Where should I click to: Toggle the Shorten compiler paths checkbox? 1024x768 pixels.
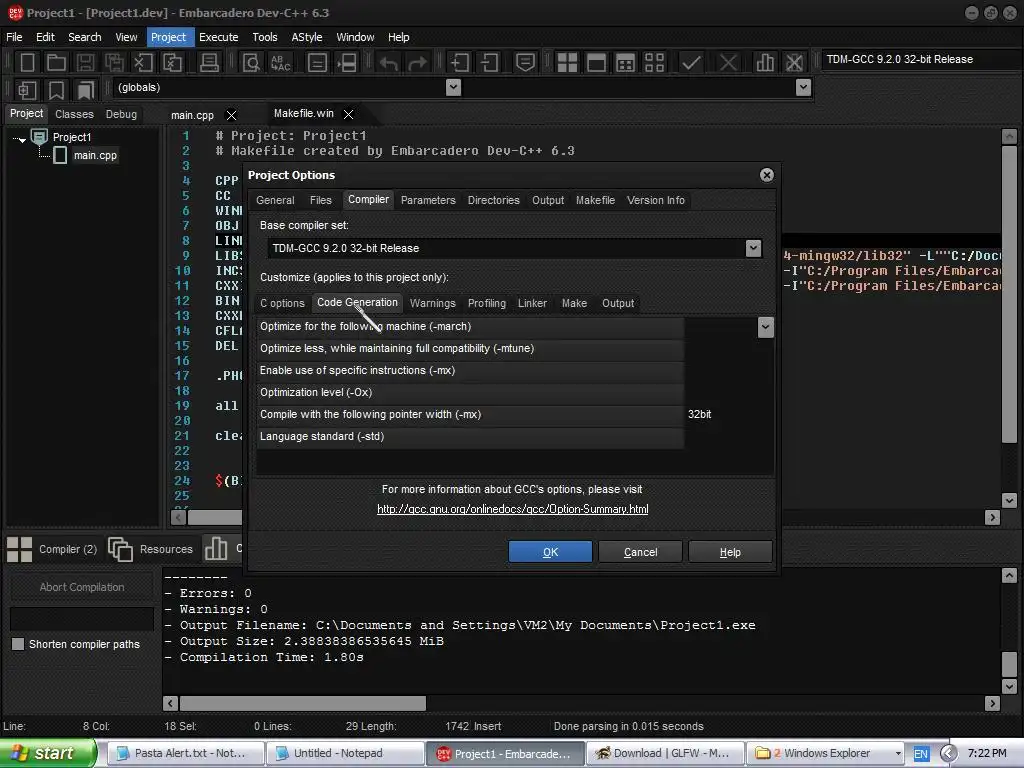click(x=18, y=644)
